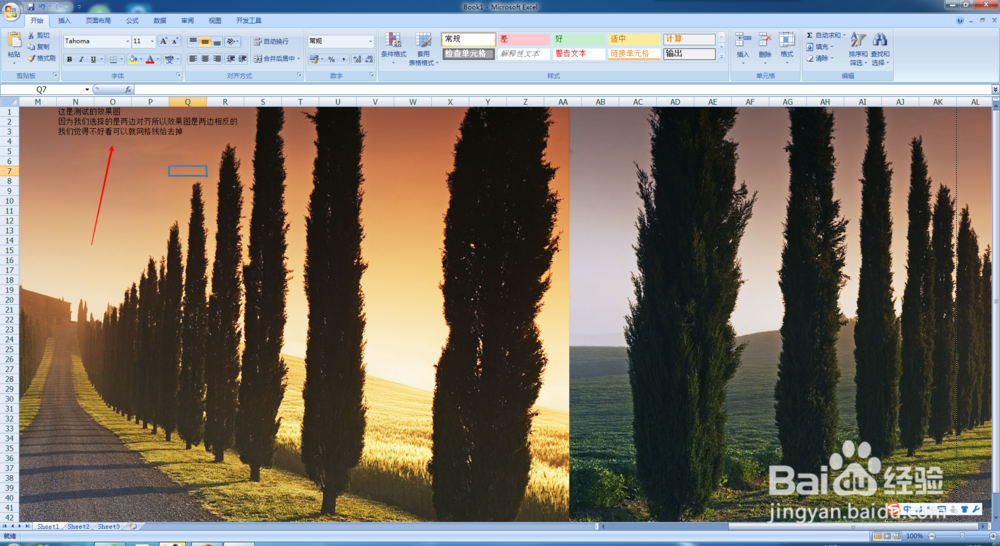Apply the 好 (Good) cell style
Screen dimensions: 1000x546
tap(579, 40)
